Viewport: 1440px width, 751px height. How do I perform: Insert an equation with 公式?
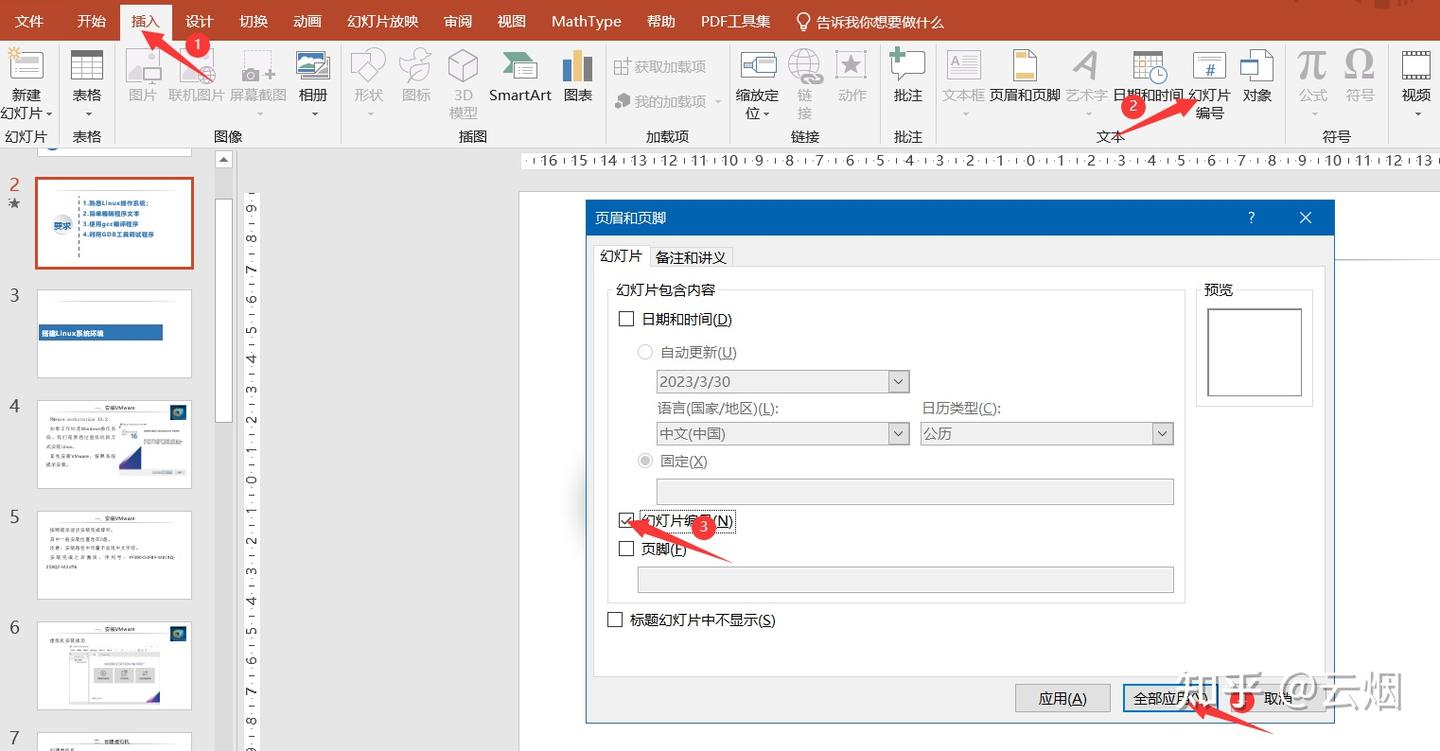(1311, 80)
